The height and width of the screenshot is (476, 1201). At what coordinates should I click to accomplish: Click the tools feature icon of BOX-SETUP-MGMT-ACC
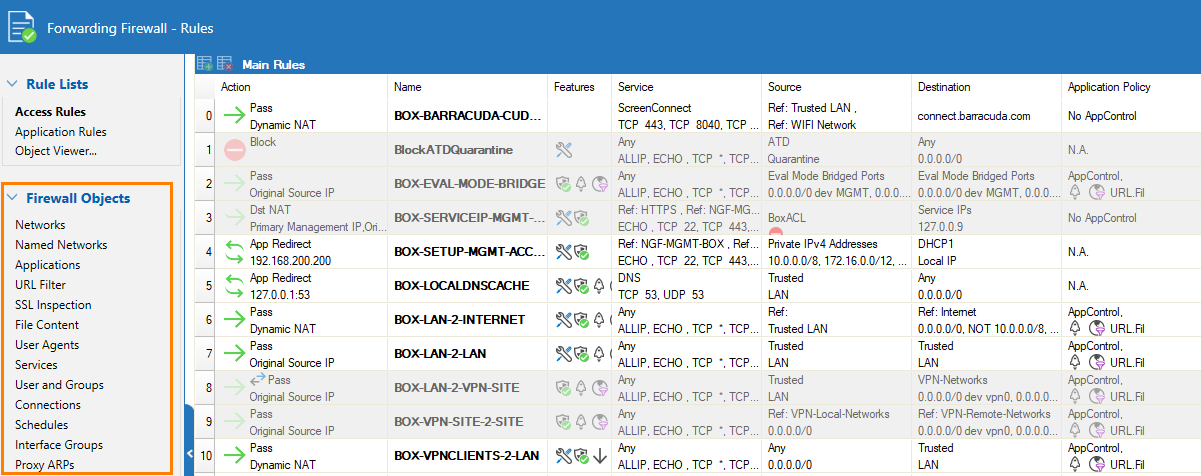[564, 252]
